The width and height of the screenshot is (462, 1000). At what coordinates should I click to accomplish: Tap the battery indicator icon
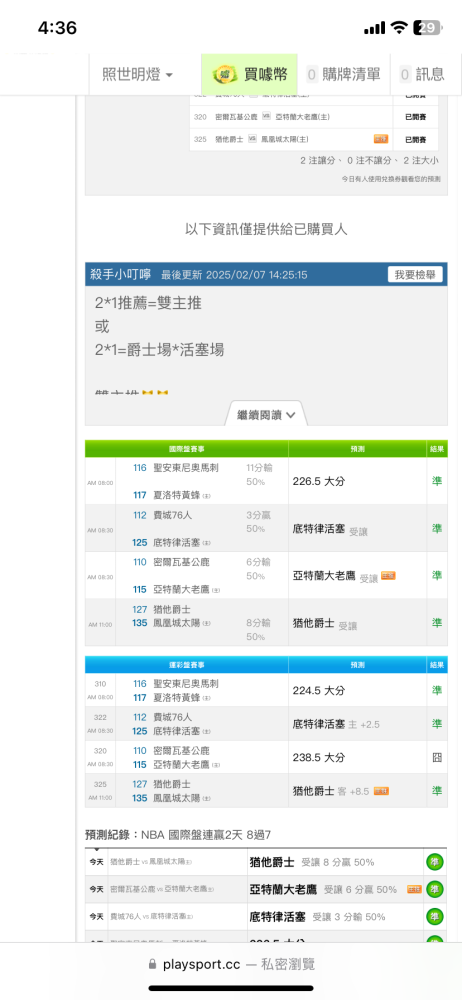click(x=427, y=27)
